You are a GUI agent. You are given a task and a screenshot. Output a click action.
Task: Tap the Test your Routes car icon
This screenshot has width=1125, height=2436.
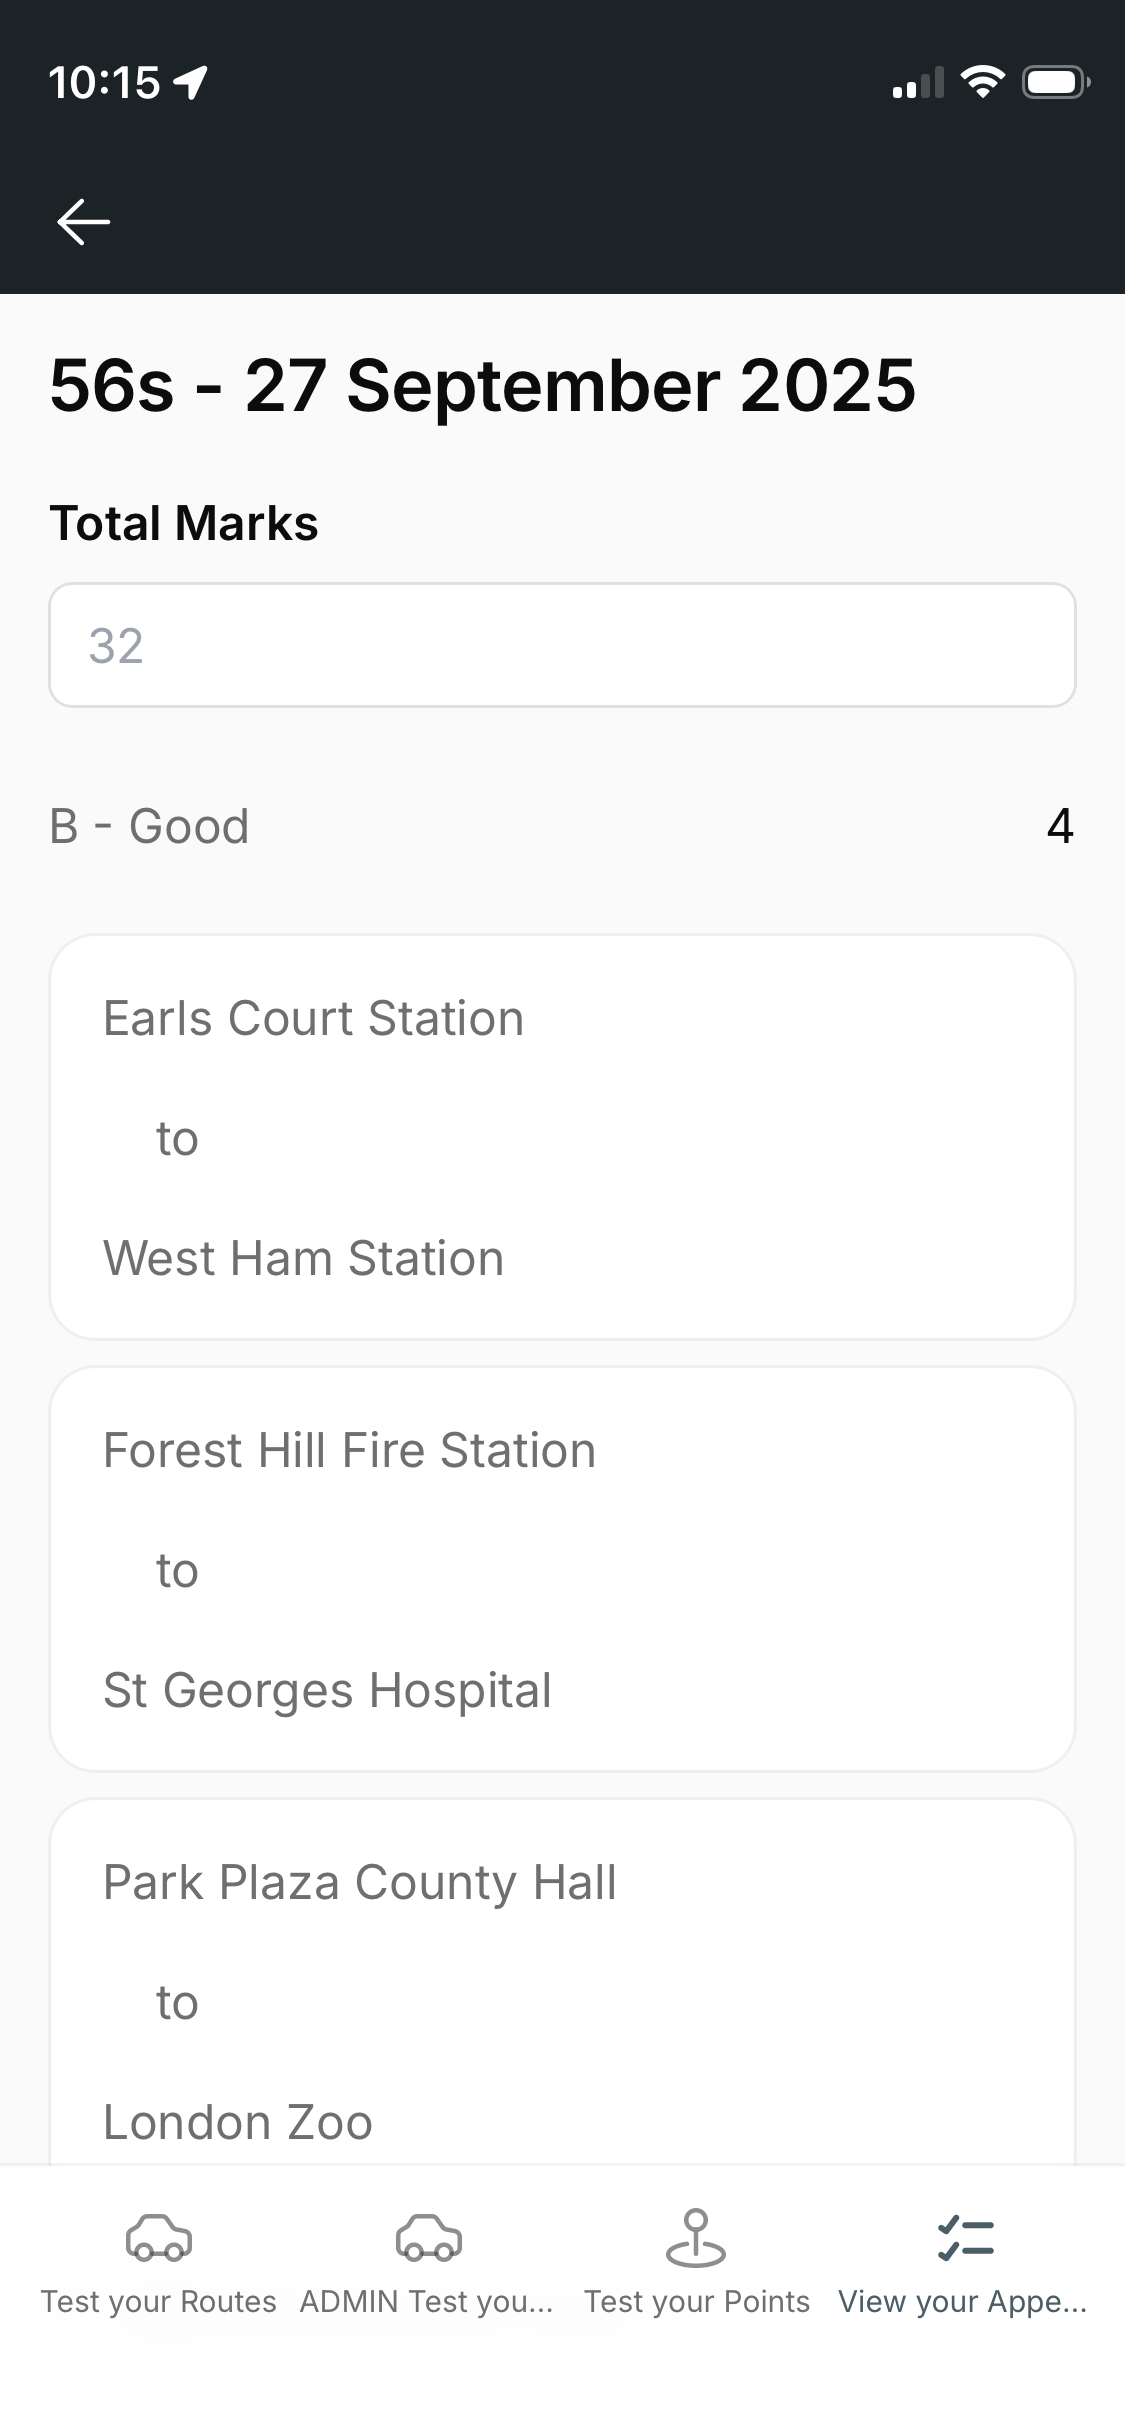[158, 2238]
